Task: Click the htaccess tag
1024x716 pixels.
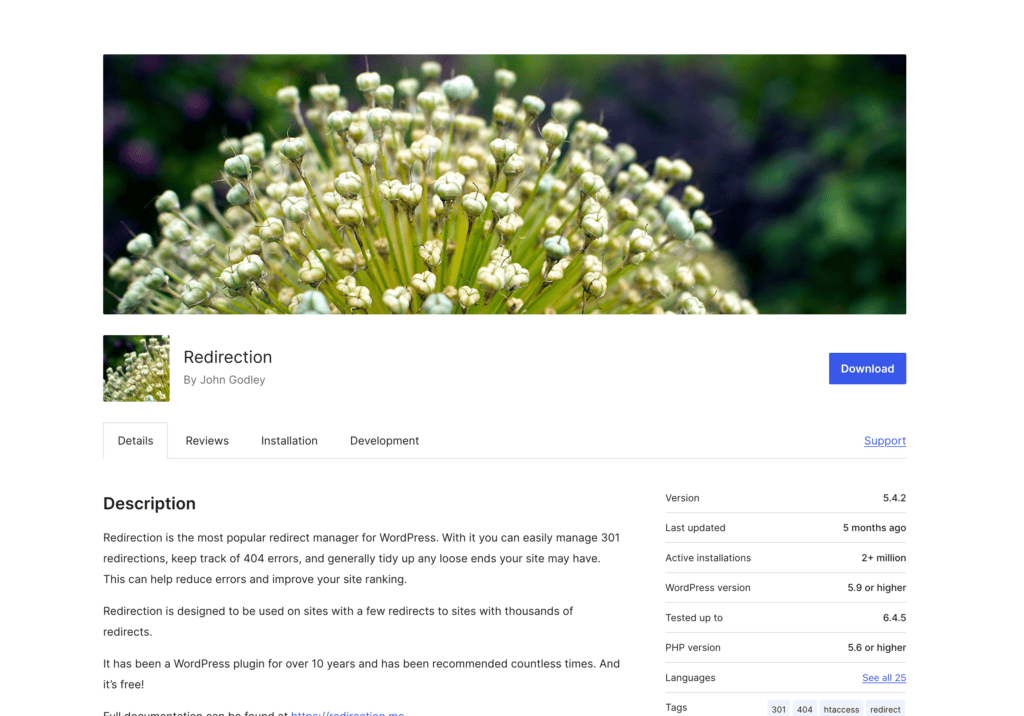Action: tap(841, 709)
